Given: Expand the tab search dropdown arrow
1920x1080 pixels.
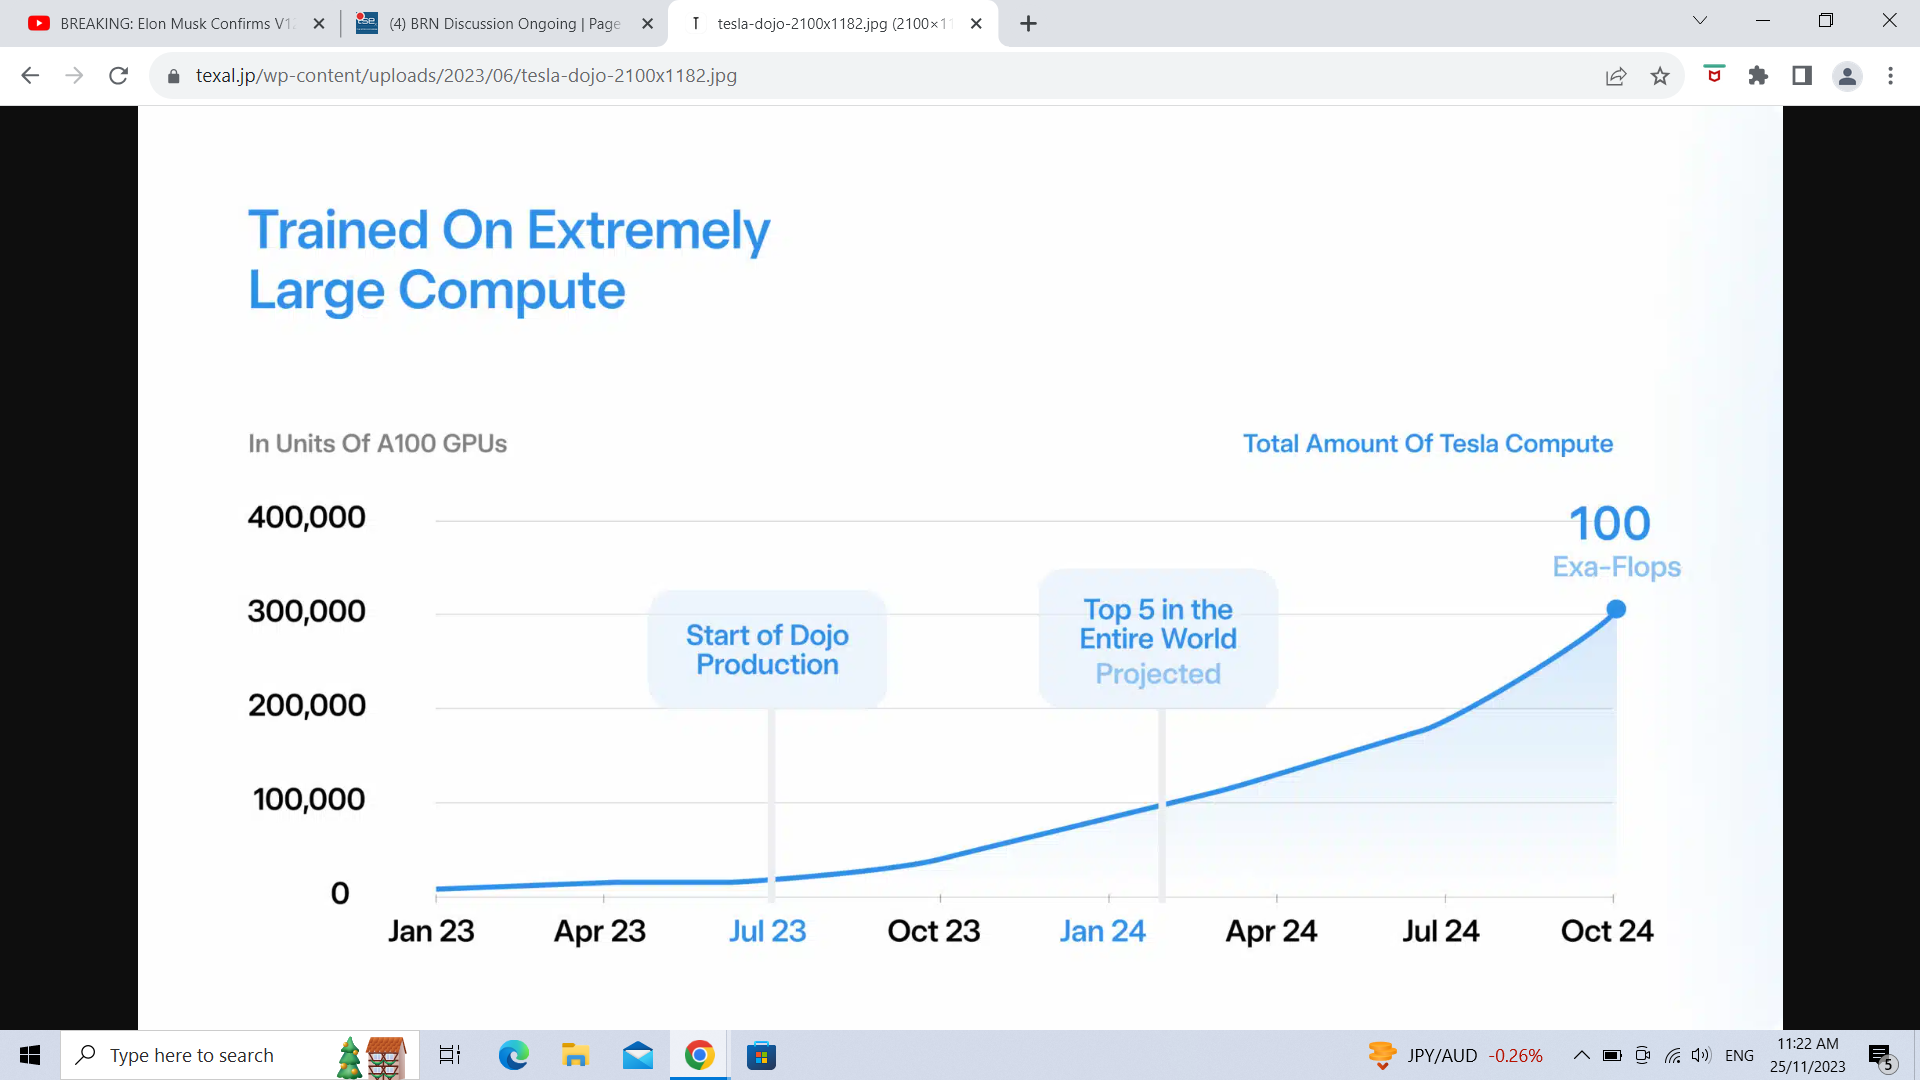Looking at the screenshot, I should [1699, 20].
